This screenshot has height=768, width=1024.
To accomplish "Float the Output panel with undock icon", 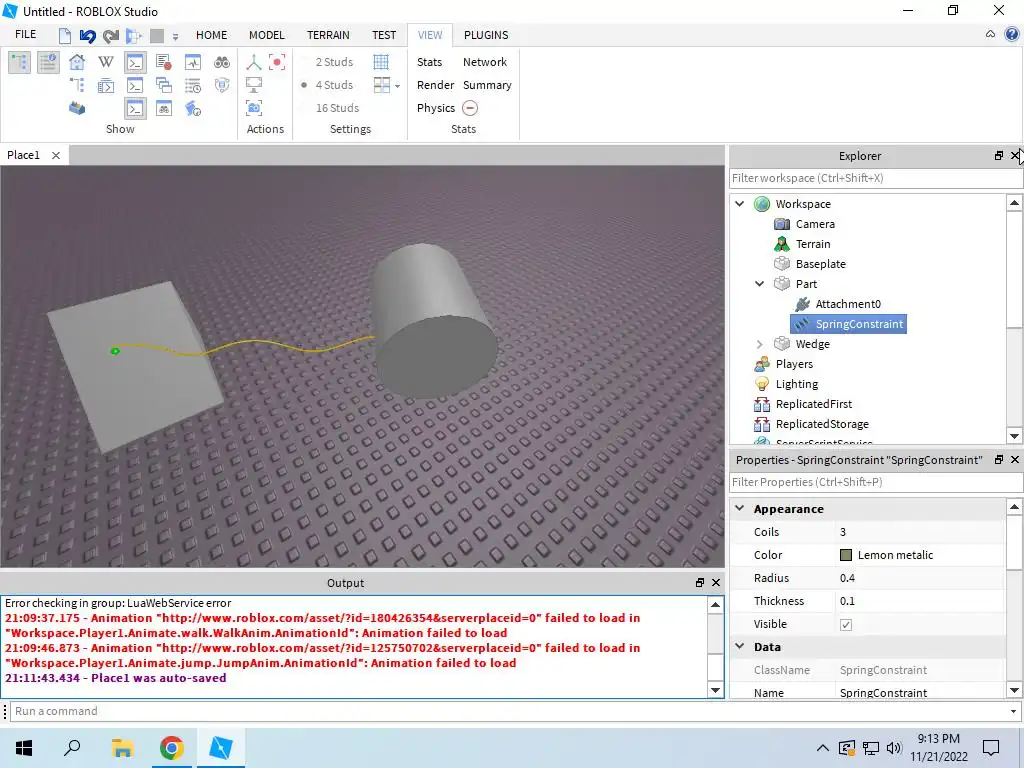I will 699,583.
